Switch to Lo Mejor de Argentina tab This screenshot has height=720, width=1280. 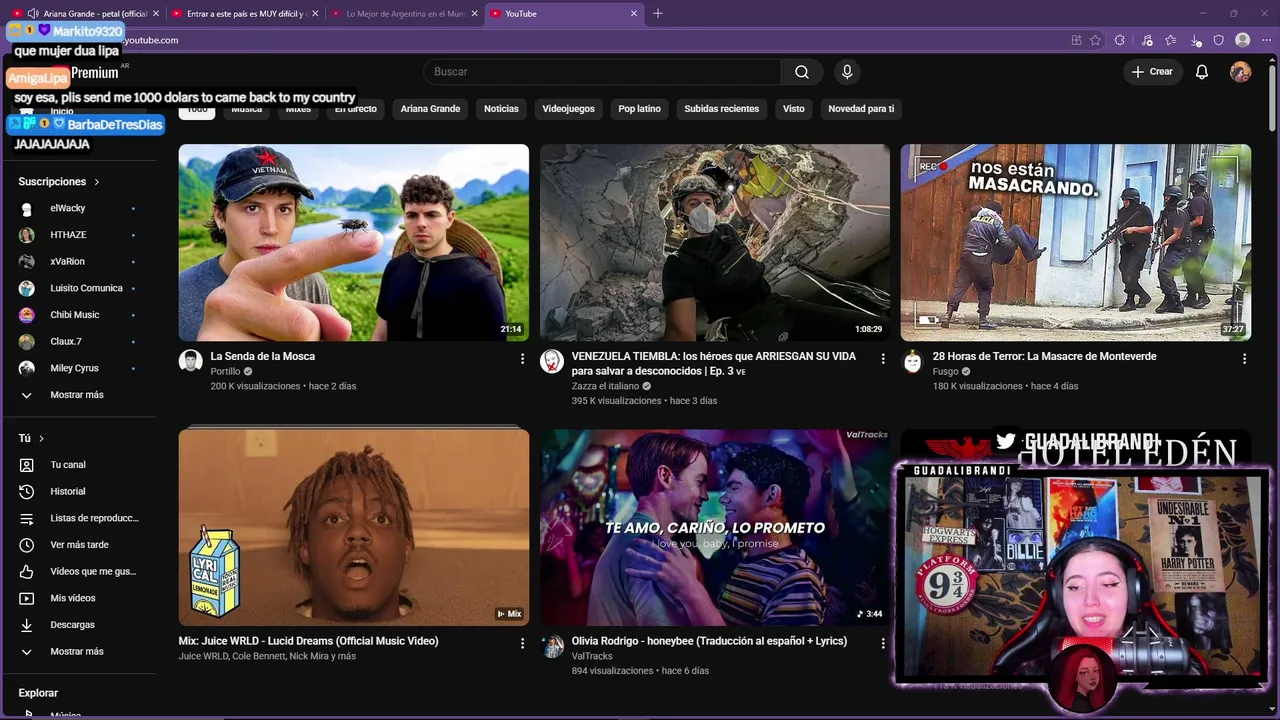pos(405,13)
